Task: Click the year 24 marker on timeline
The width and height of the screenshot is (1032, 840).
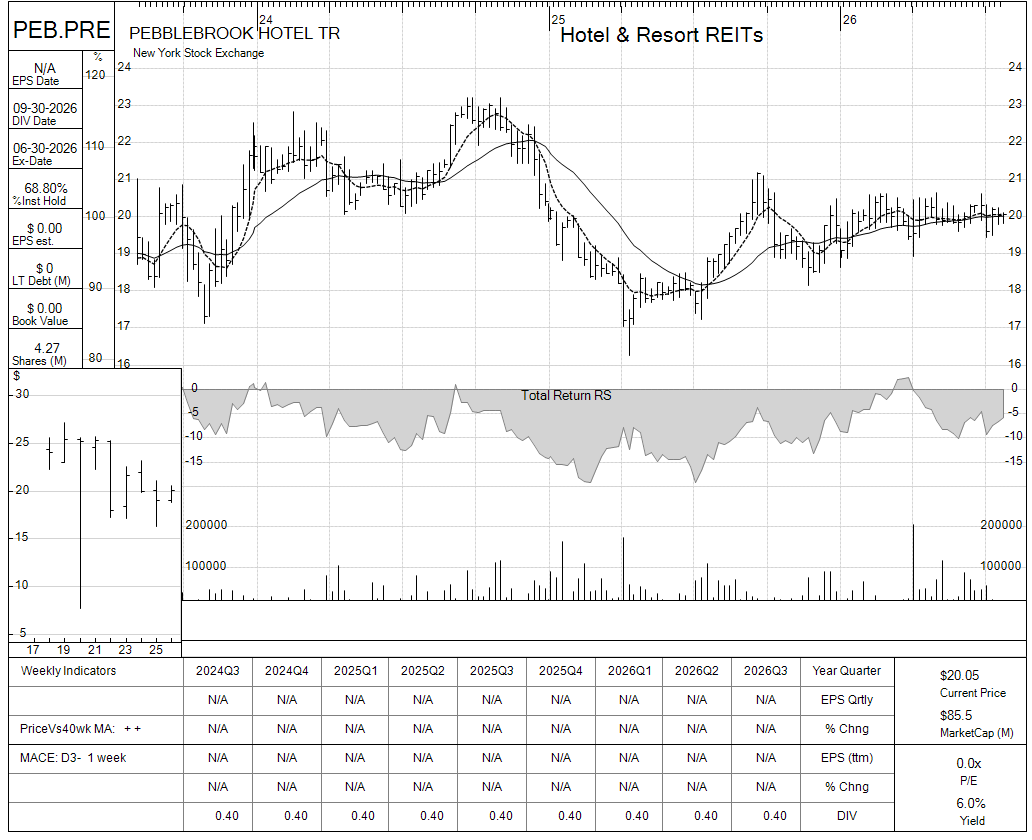Action: [x=265, y=20]
